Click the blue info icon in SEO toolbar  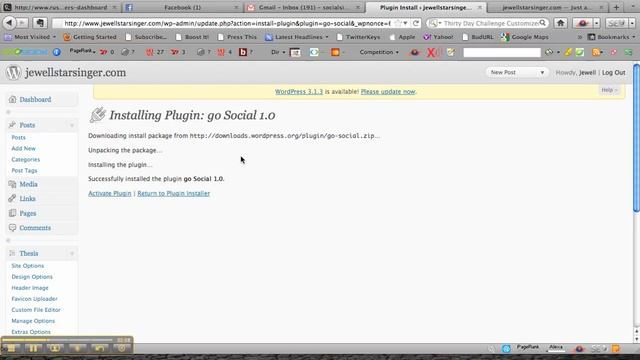coord(57,52)
